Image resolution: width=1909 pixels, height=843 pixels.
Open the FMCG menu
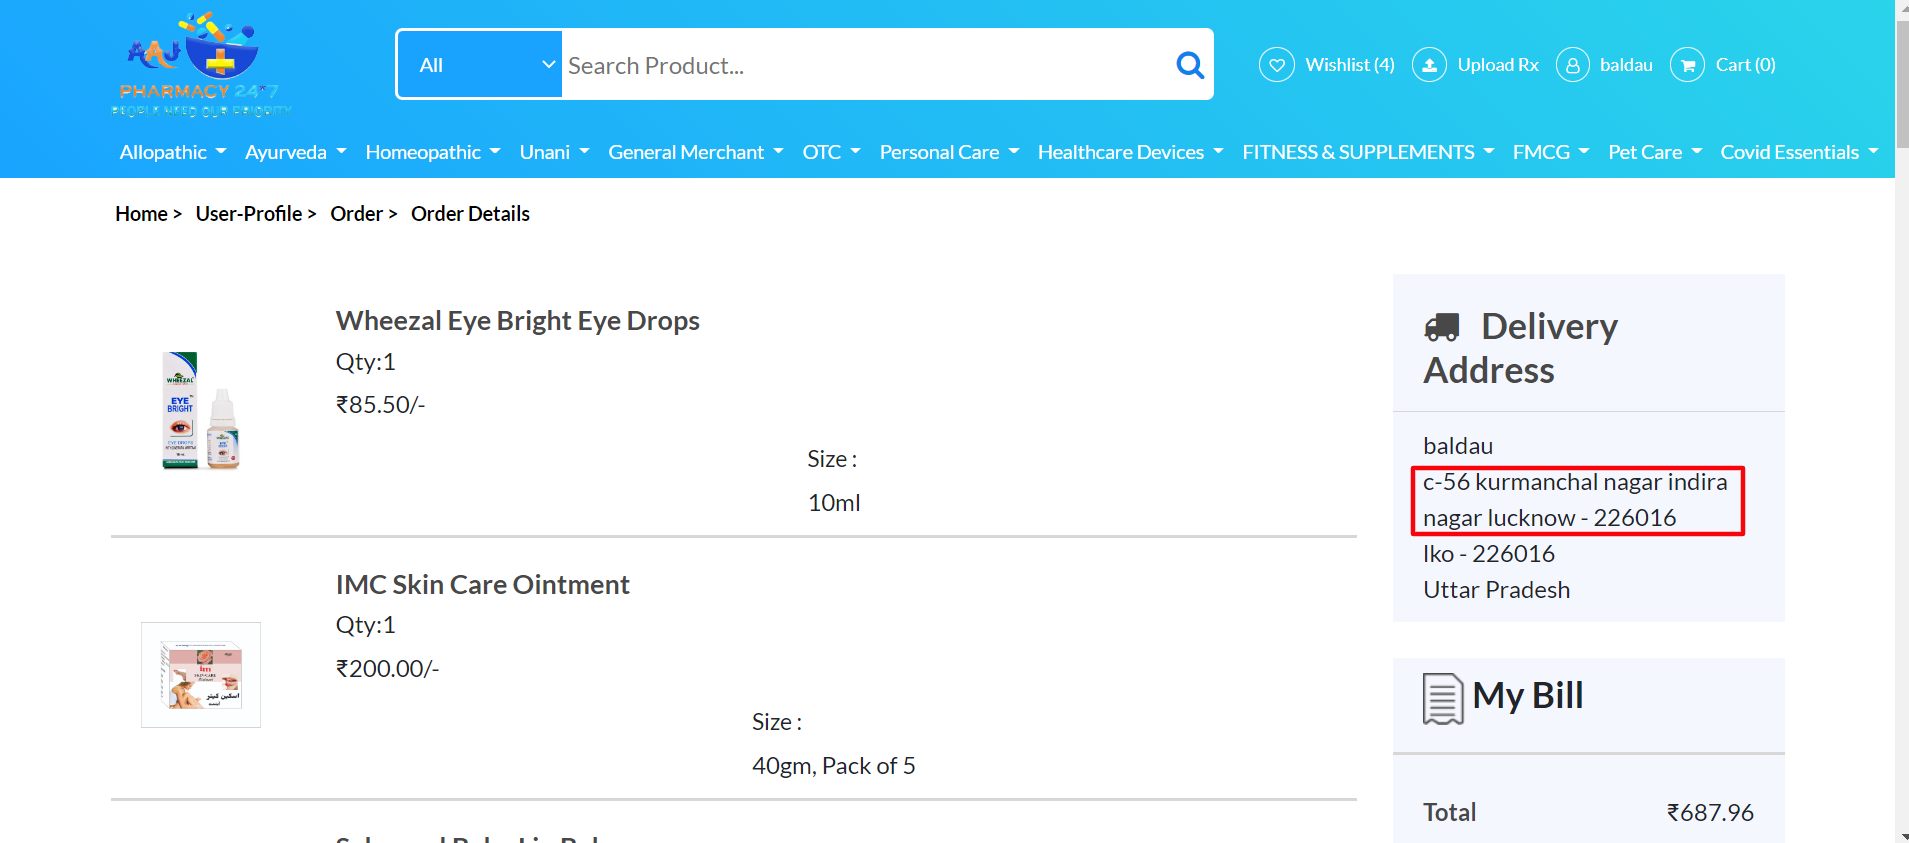(1551, 152)
